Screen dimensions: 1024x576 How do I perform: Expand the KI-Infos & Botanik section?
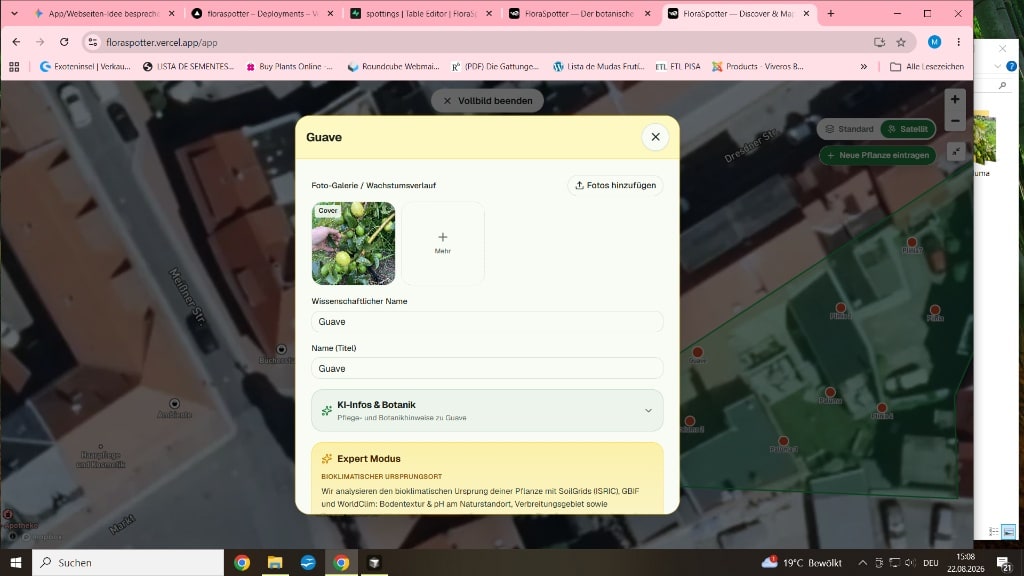487,411
